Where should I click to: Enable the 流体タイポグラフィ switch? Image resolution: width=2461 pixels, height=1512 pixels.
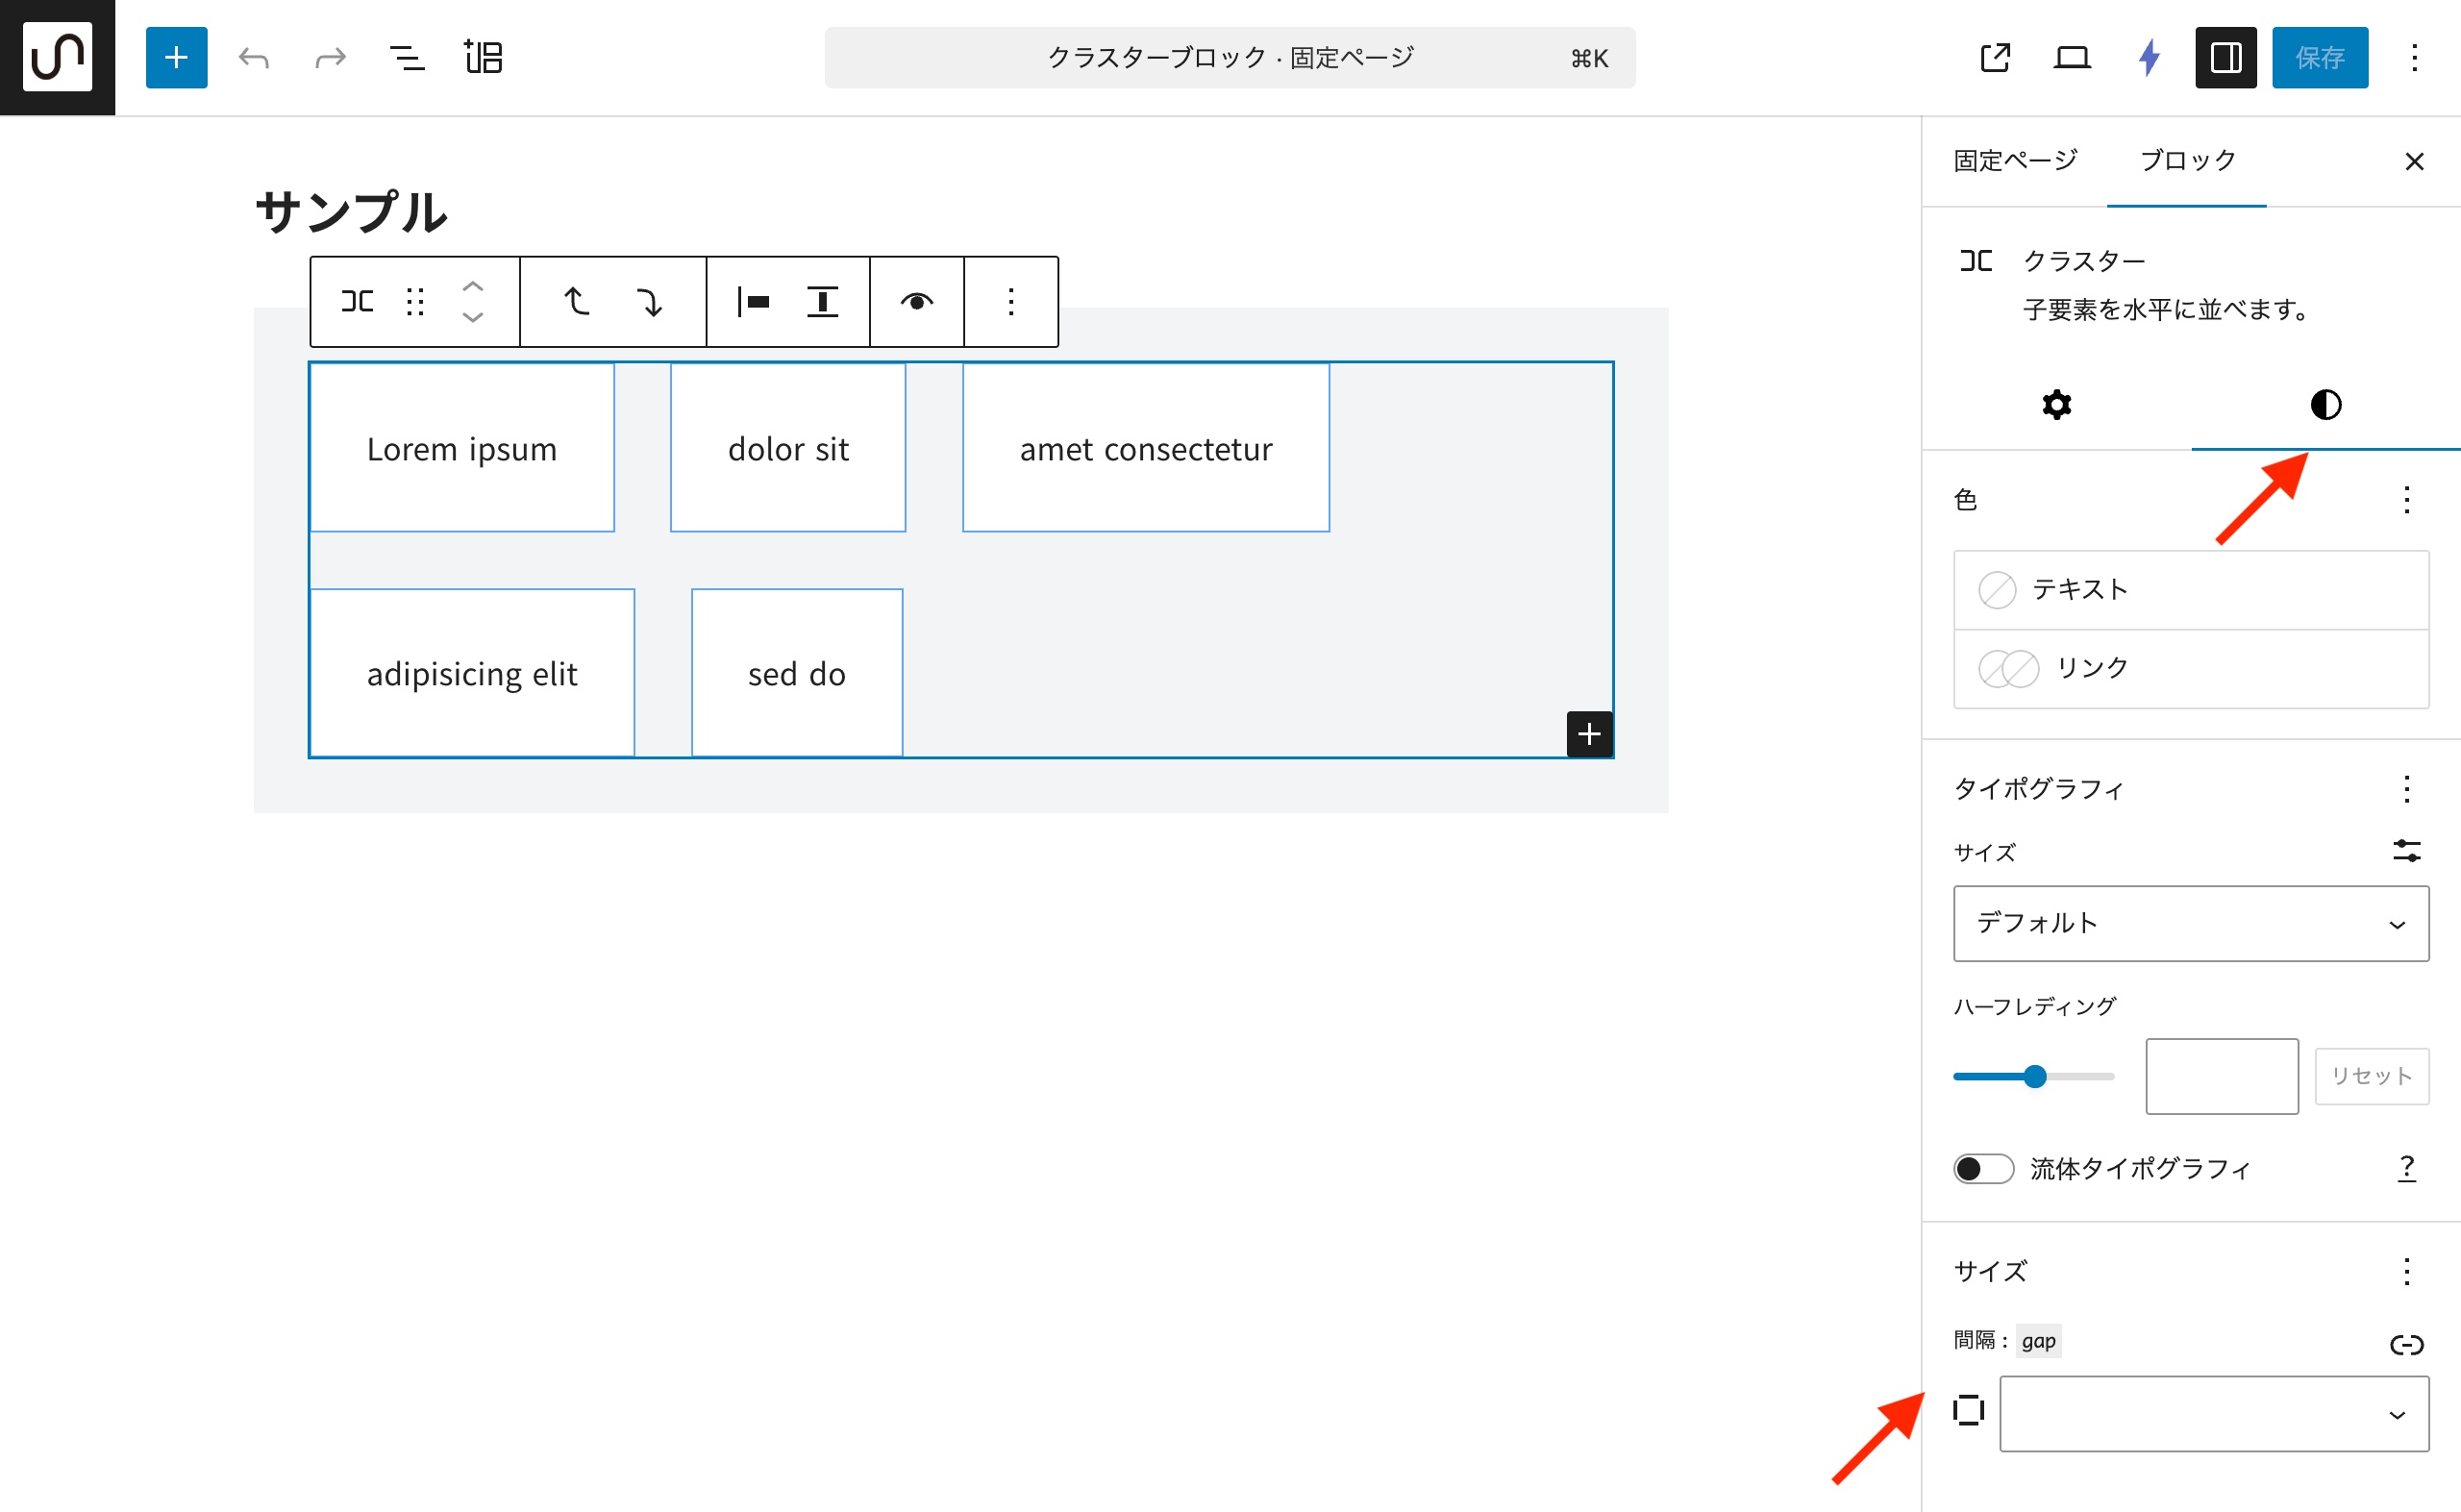(1983, 1169)
